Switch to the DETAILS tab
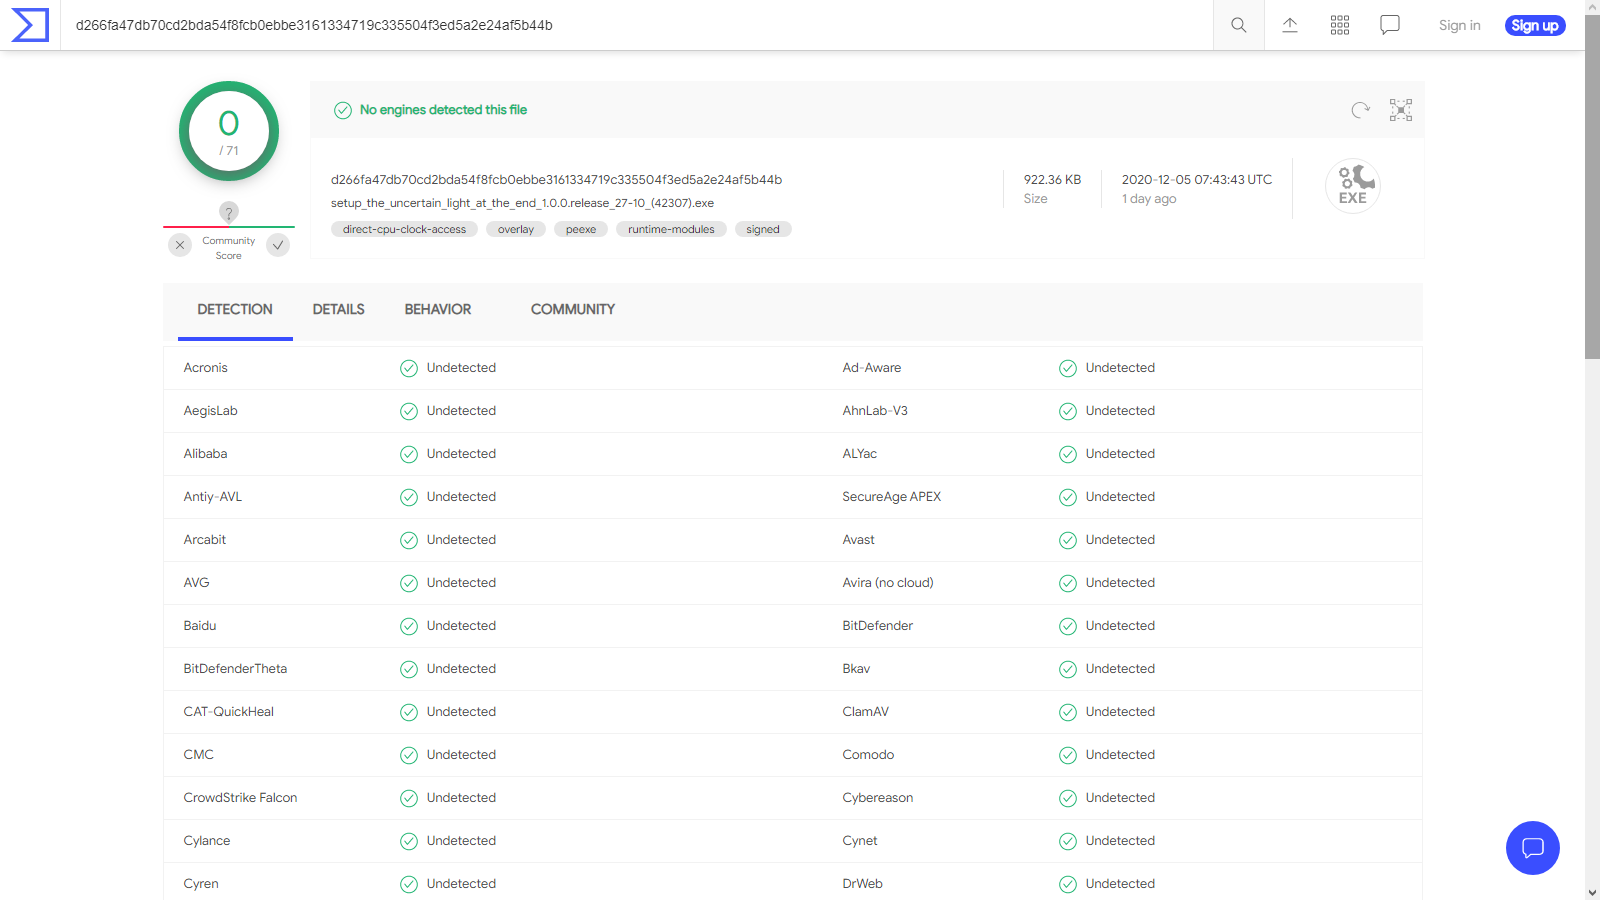1600x900 pixels. pyautogui.click(x=338, y=310)
